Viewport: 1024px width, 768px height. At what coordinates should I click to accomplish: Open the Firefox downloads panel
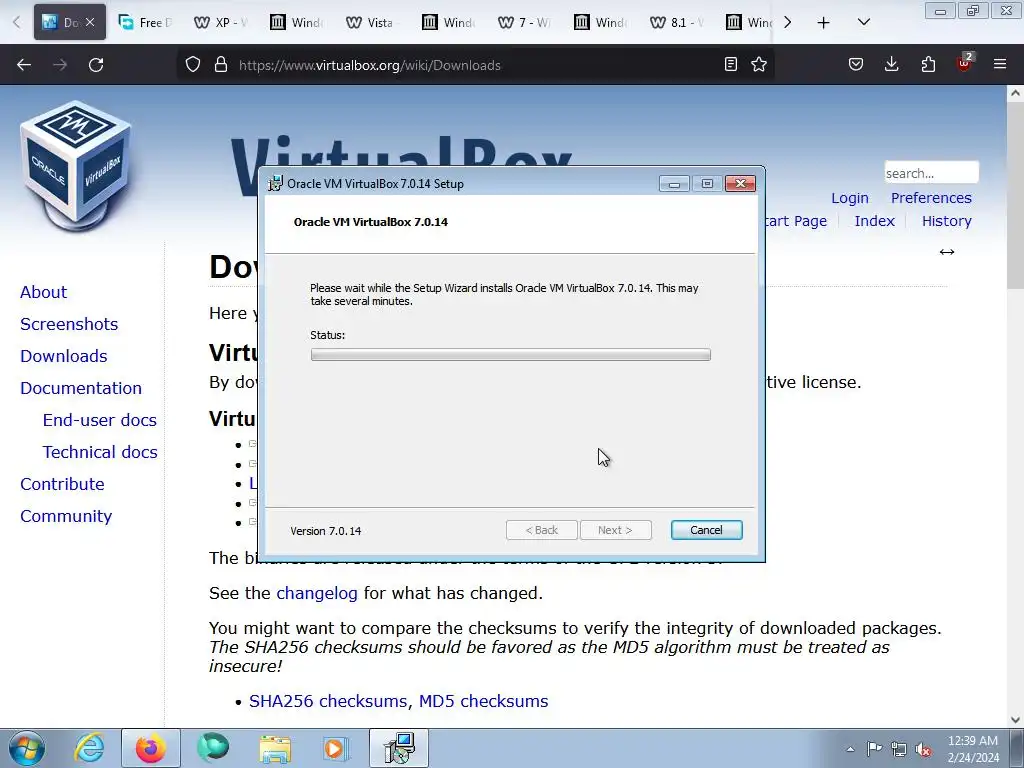(891, 65)
